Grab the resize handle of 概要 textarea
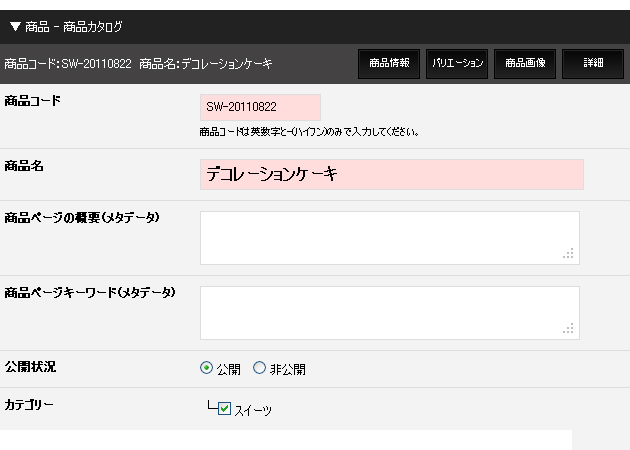The image size is (630, 450). point(569,255)
